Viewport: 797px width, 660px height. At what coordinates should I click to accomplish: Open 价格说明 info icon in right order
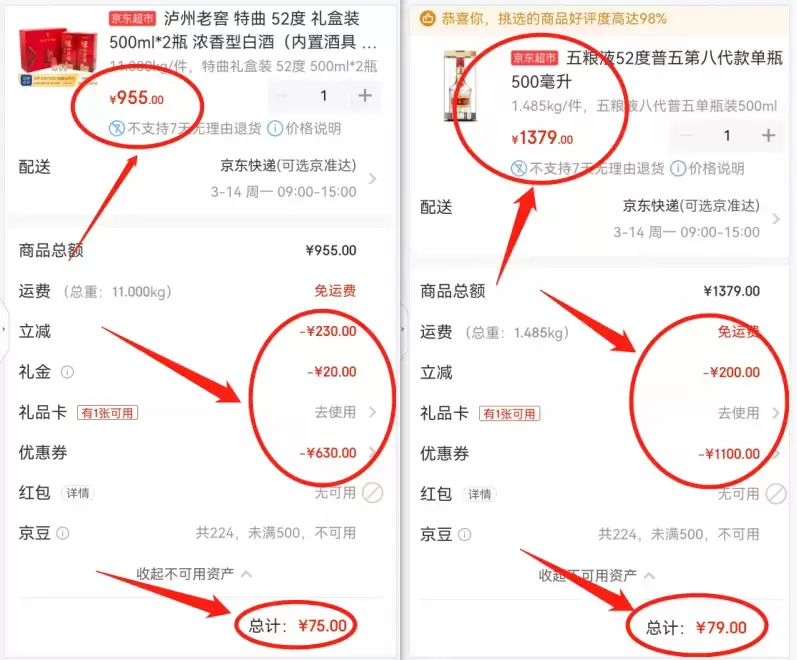tap(678, 168)
